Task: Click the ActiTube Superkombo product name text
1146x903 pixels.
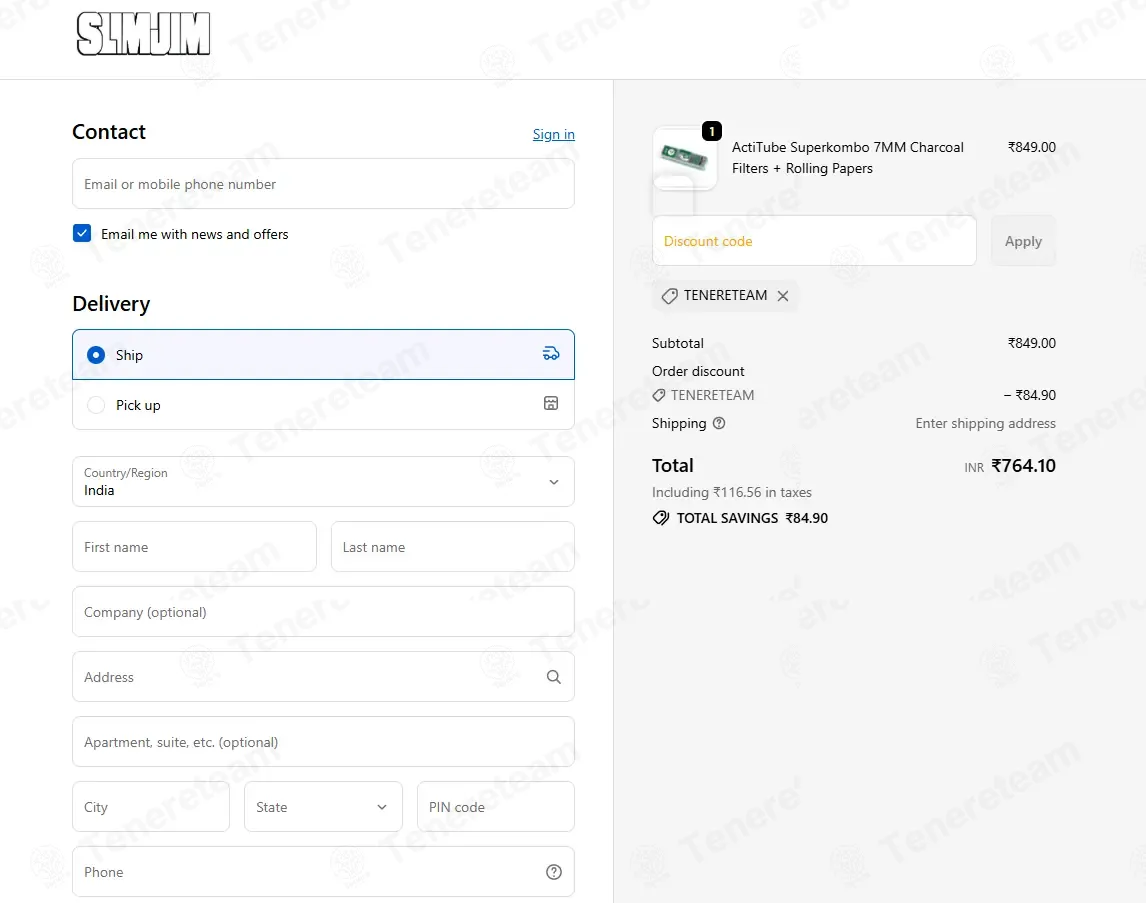Action: point(848,158)
